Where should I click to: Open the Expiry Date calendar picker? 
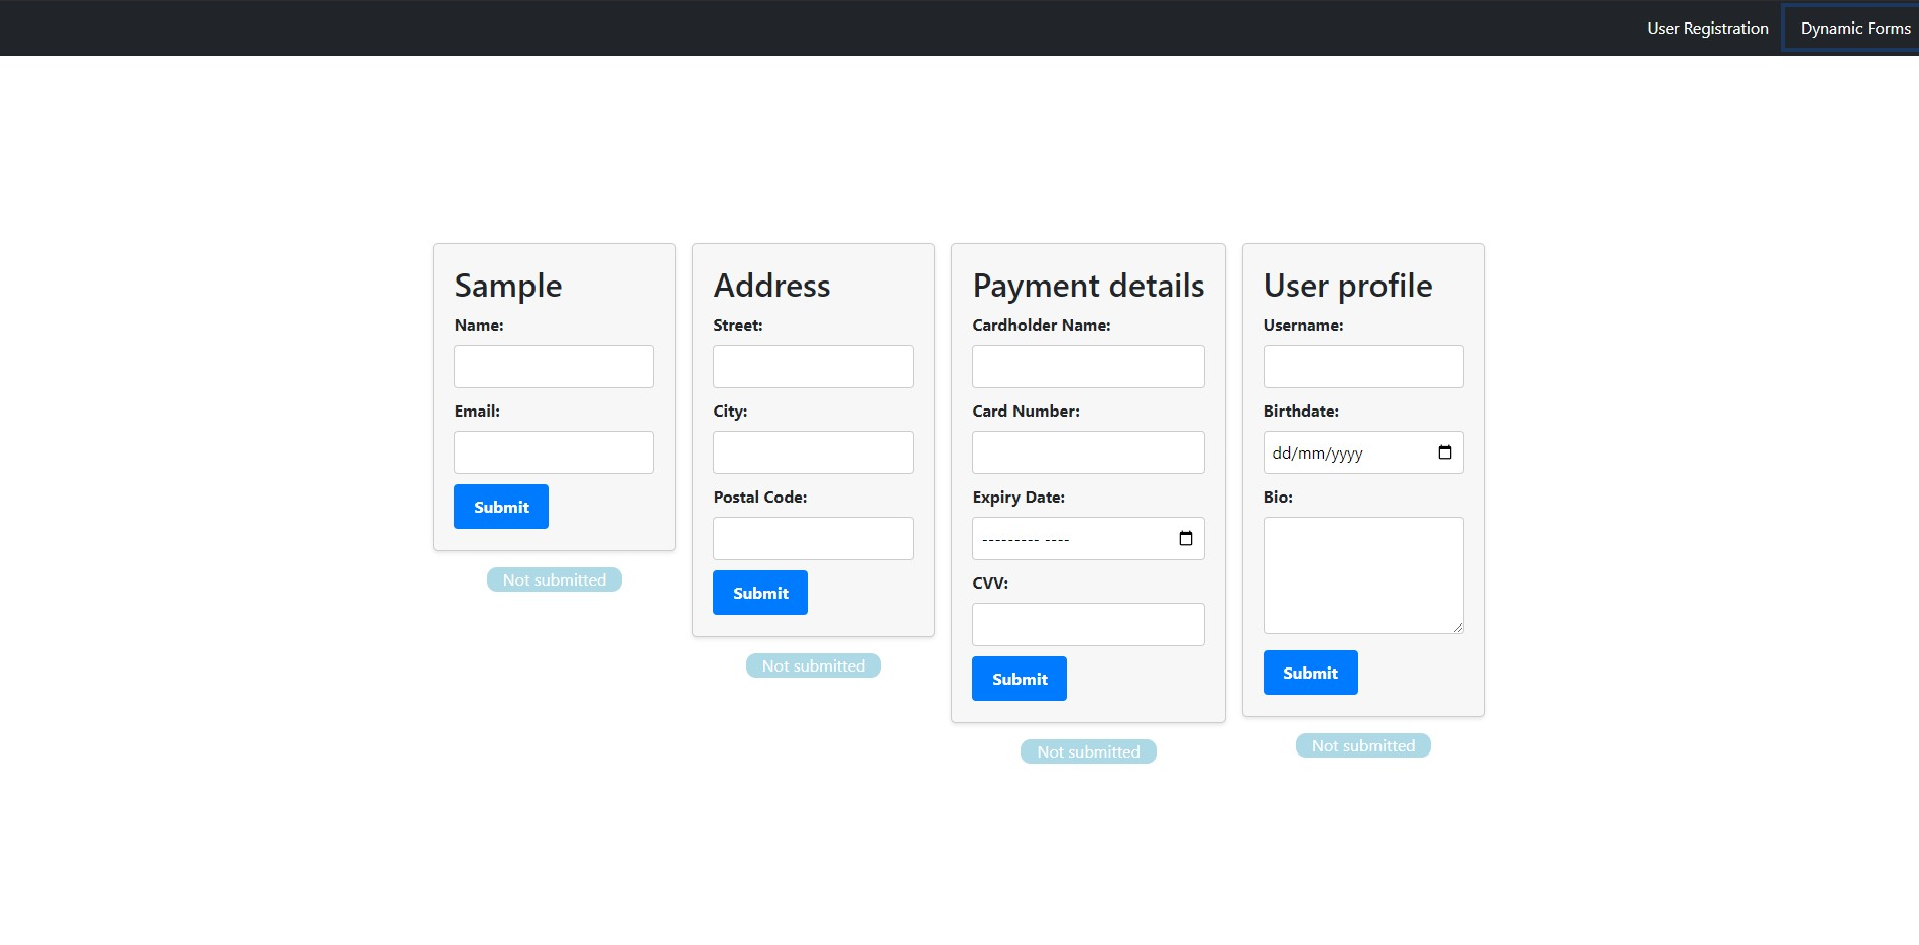click(1186, 538)
